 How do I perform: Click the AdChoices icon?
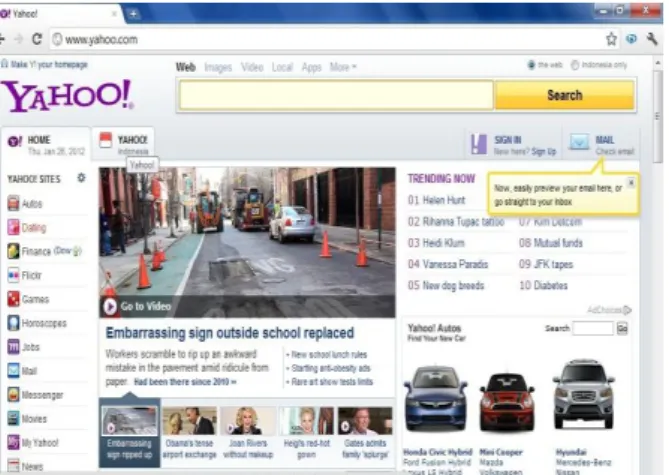coord(627,310)
